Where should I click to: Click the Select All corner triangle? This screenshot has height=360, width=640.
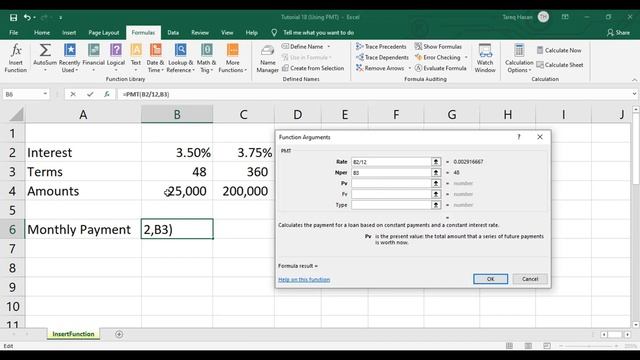[x=16, y=114]
